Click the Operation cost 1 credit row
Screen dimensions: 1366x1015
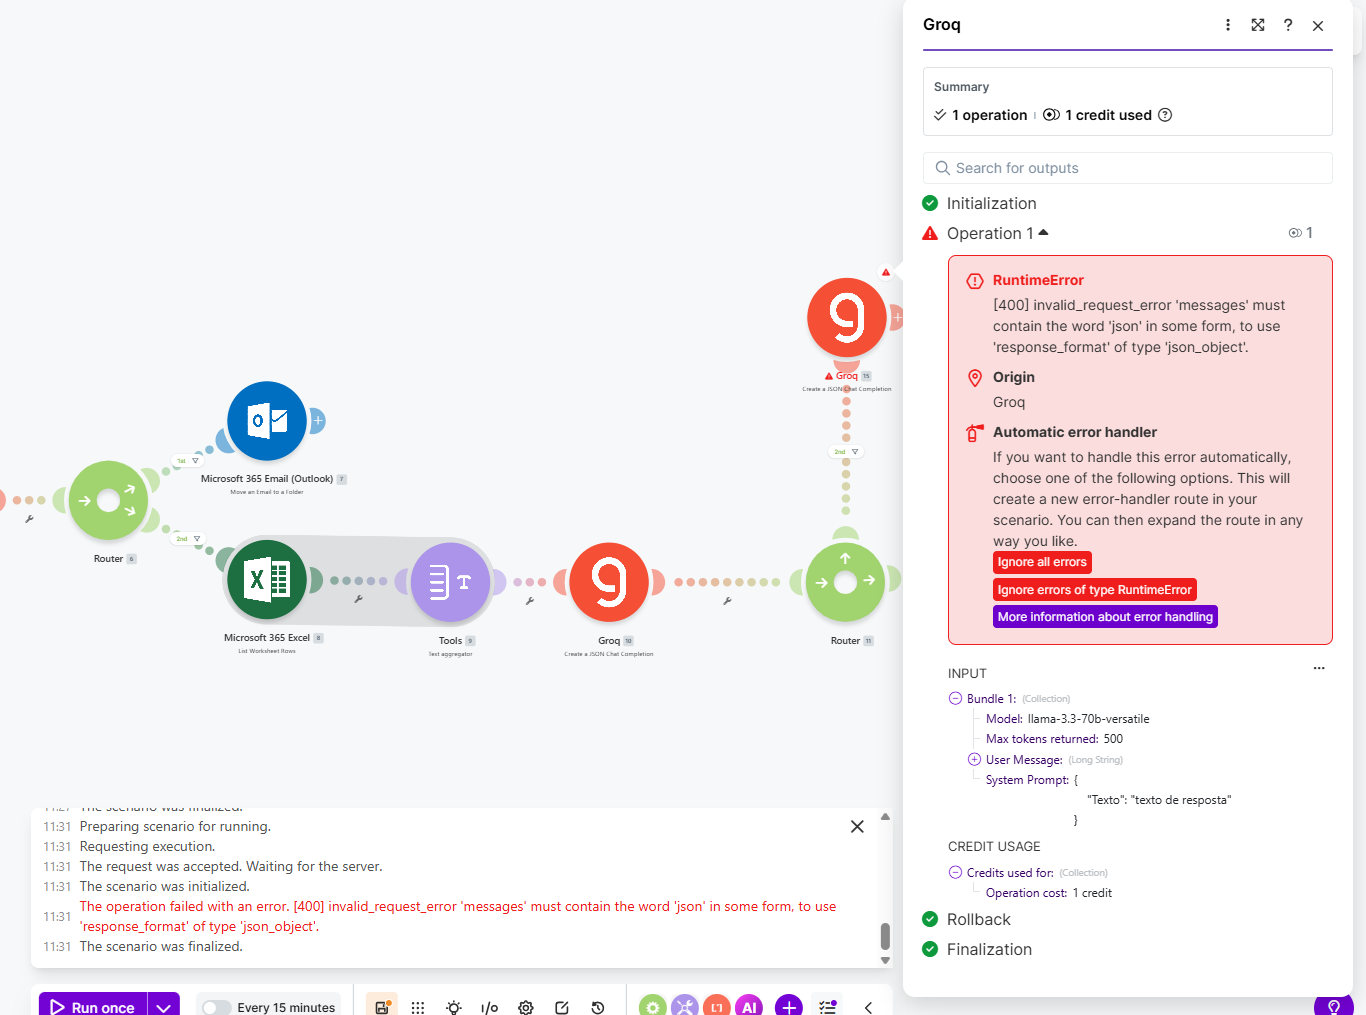[x=1049, y=893]
